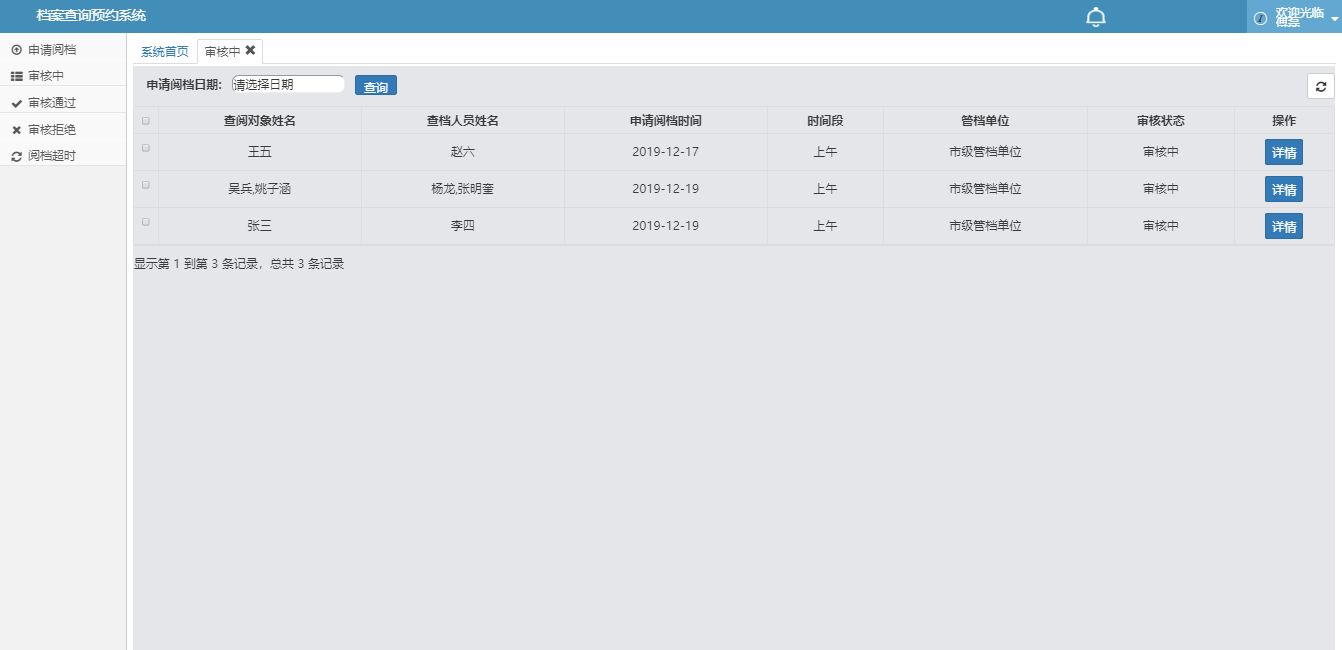
Task: Click the 申请阅档日期 date input field
Action: point(288,85)
